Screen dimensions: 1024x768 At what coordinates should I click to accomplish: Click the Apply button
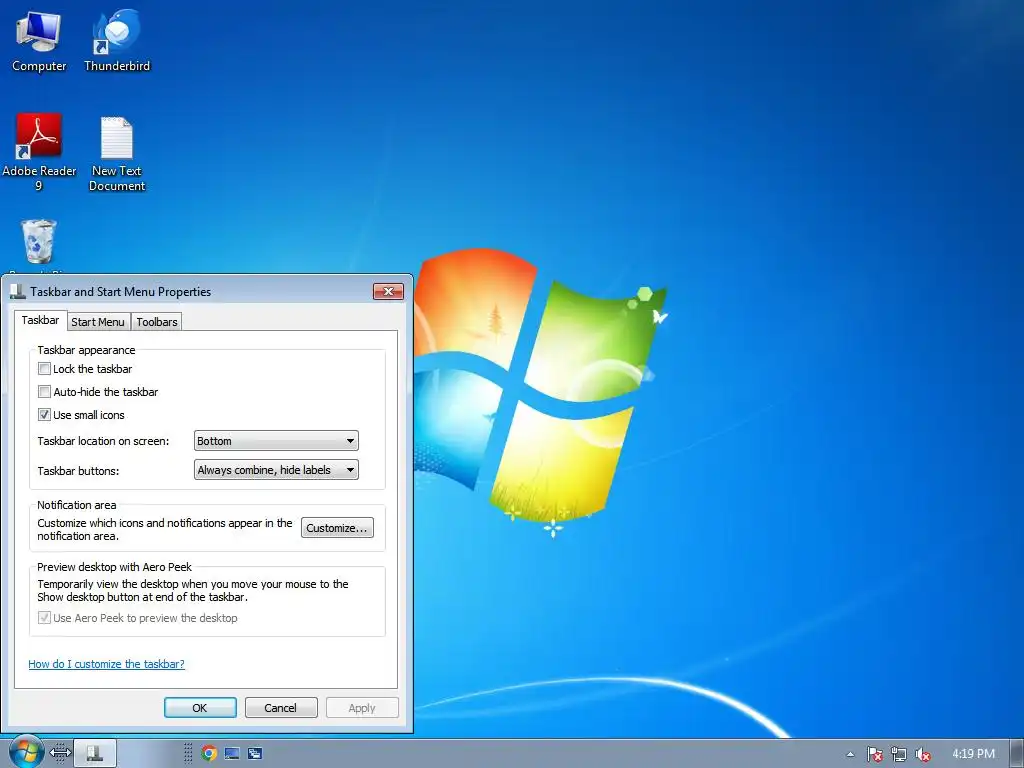tap(362, 708)
